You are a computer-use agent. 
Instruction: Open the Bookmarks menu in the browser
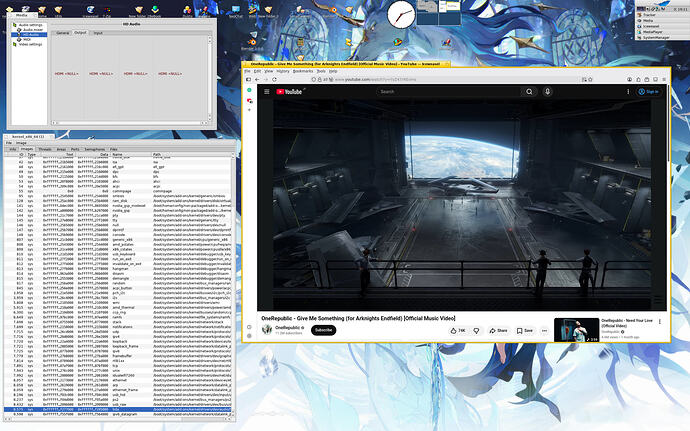click(x=303, y=71)
